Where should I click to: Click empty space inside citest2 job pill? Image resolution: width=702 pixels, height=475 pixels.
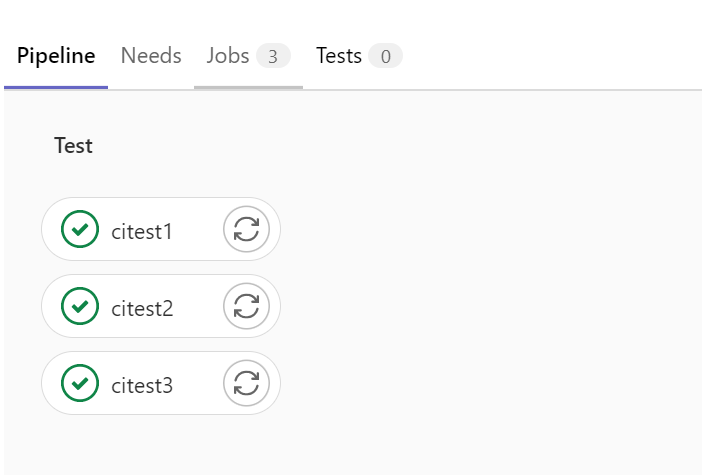(x=197, y=306)
